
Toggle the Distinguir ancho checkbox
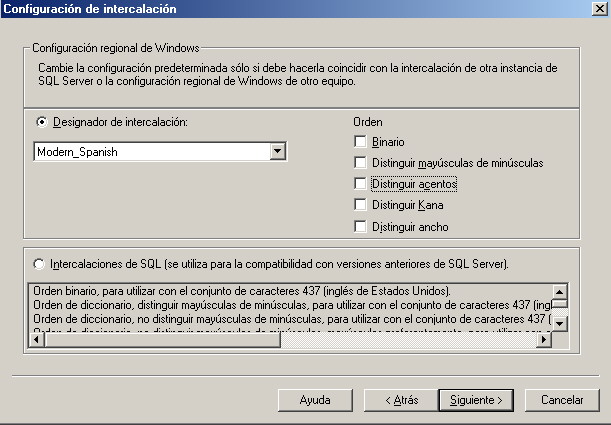pos(360,227)
